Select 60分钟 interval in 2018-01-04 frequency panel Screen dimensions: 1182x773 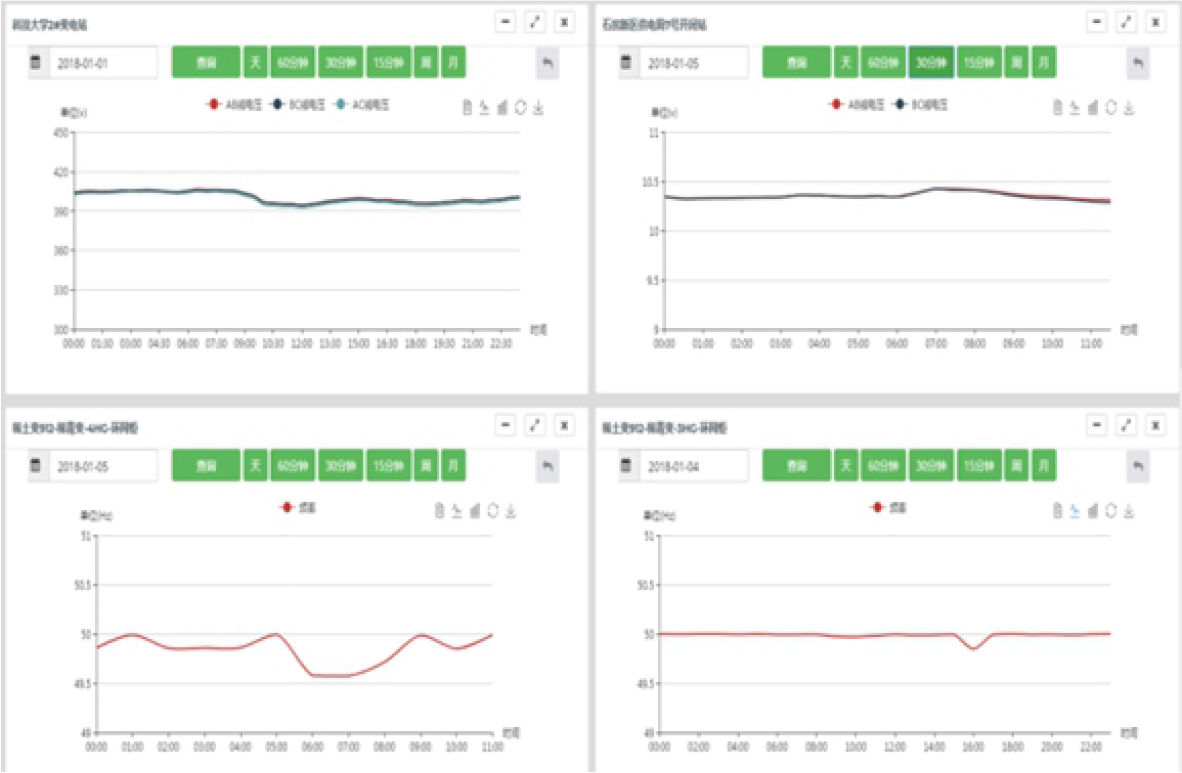point(883,465)
